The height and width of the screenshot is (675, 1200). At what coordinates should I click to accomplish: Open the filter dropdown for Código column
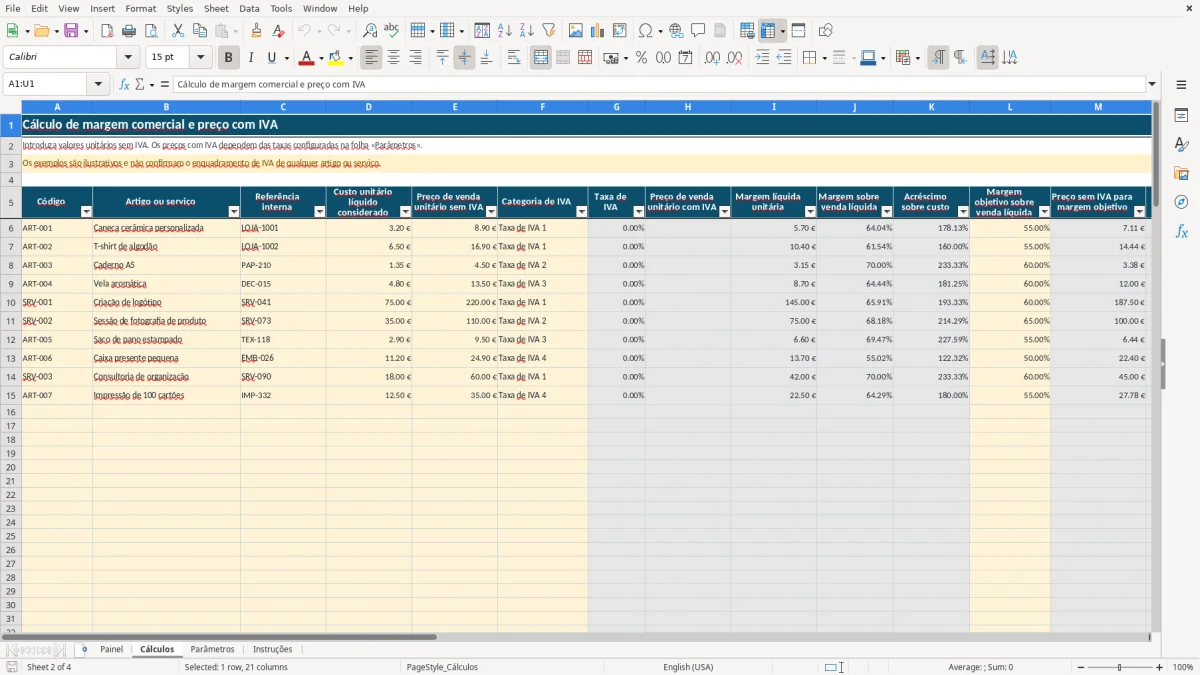86,211
